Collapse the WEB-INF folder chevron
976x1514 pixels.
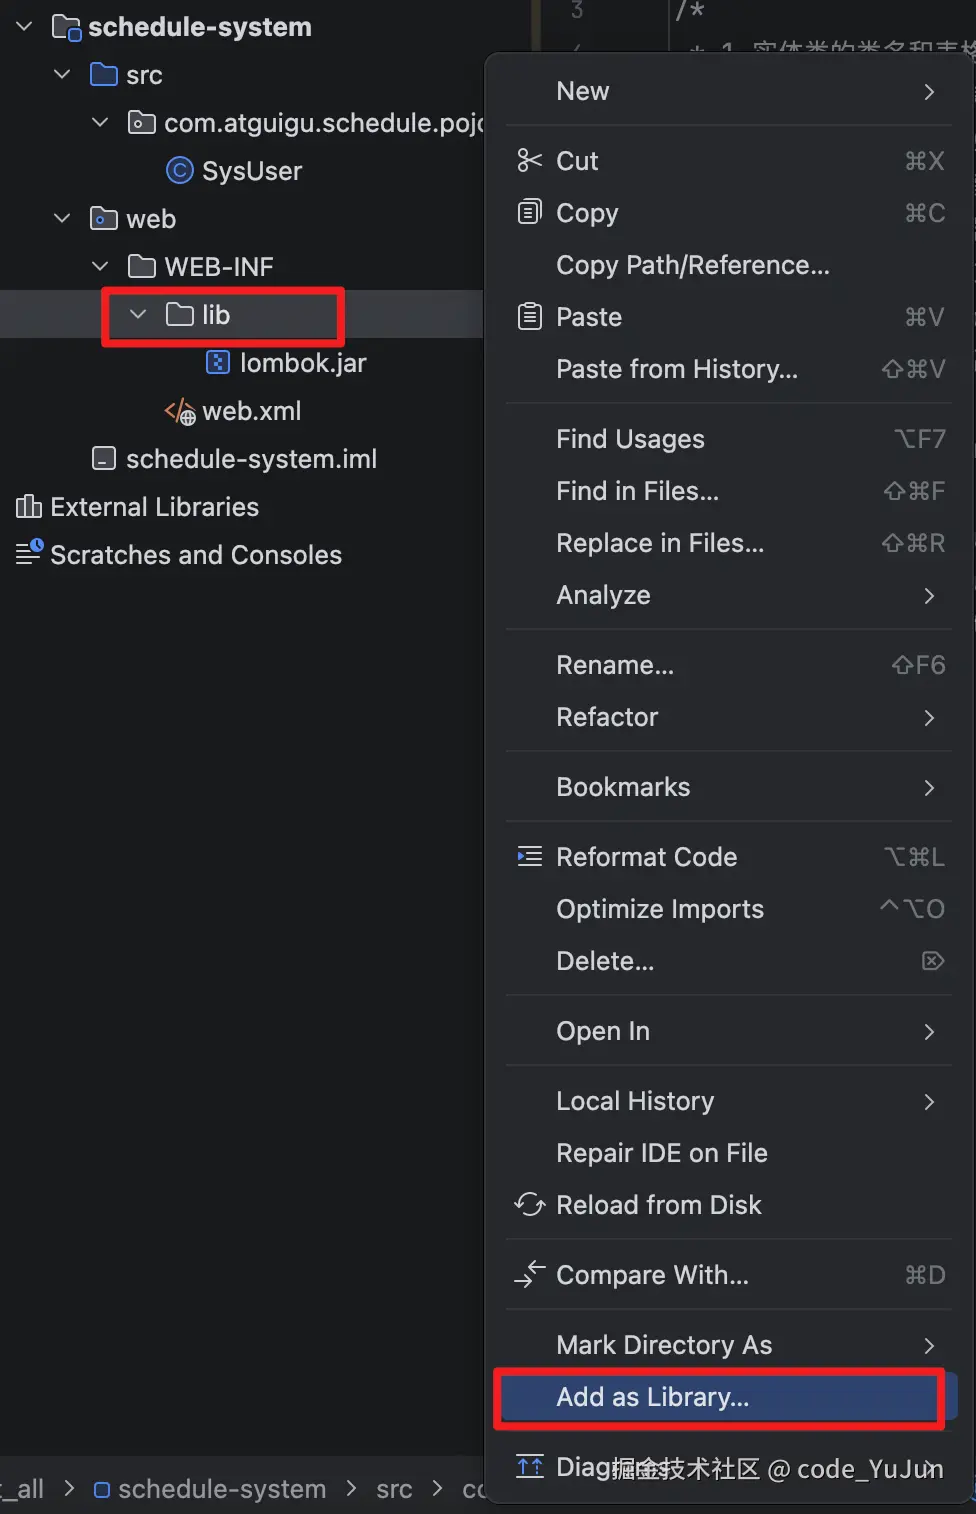pos(100,267)
